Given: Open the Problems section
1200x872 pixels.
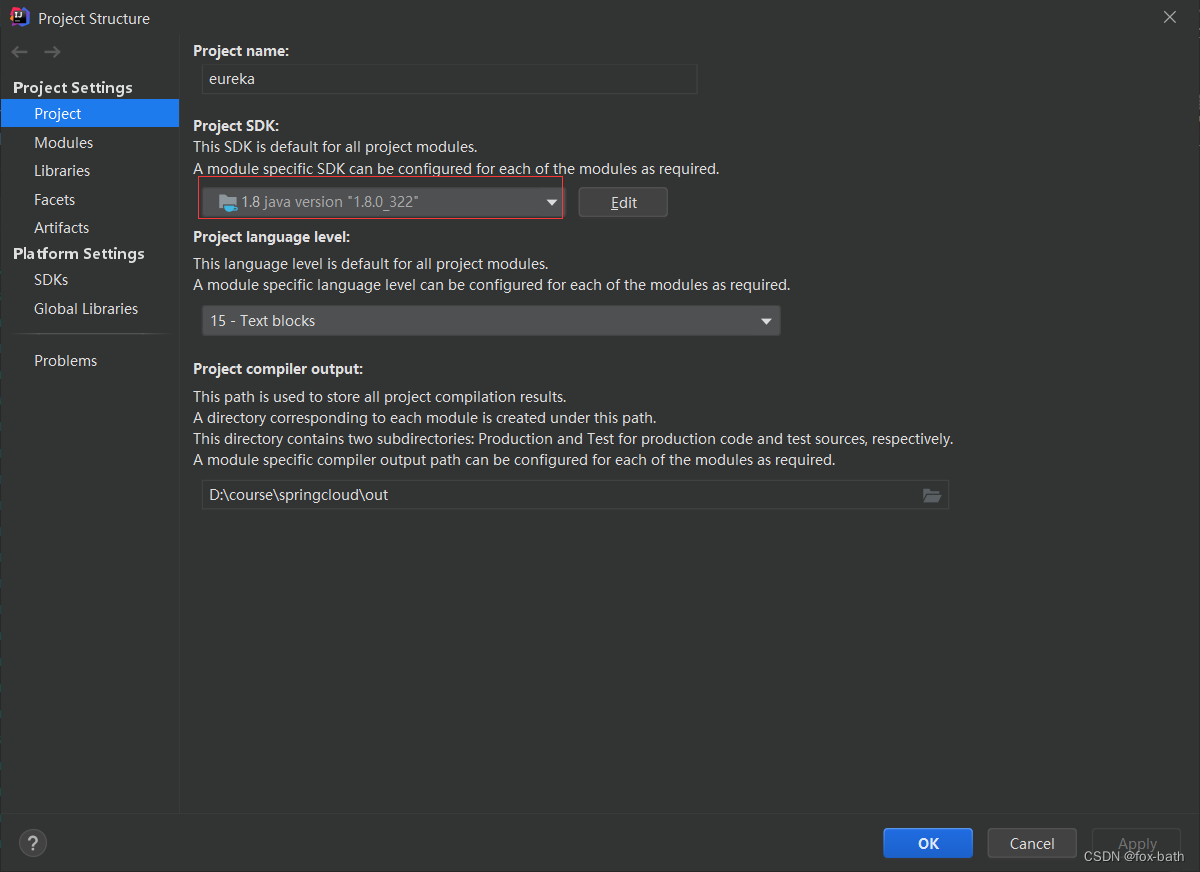Looking at the screenshot, I should 65,360.
